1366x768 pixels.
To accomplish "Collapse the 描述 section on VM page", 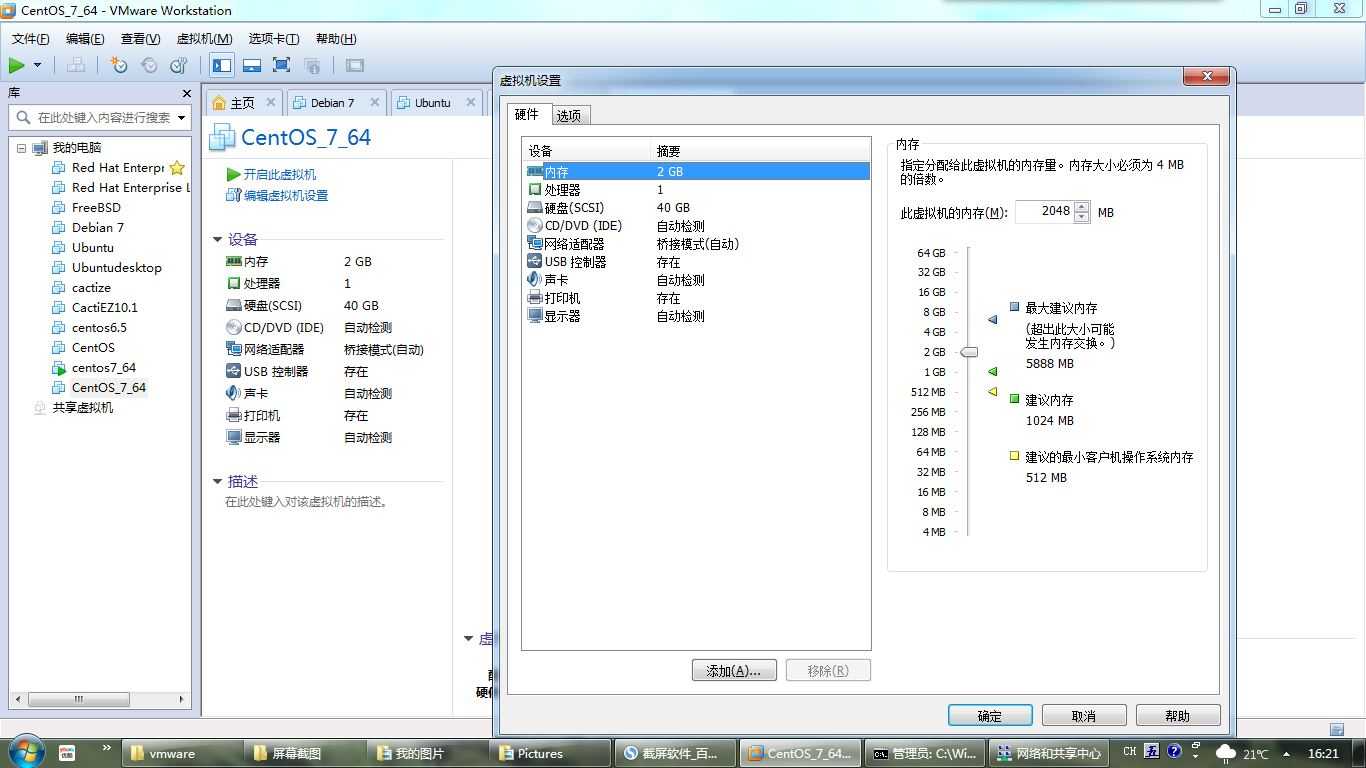I will pos(217,481).
